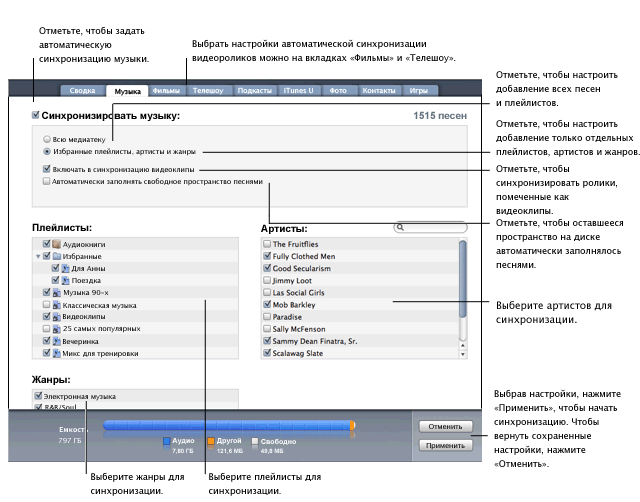Open the Игры tab
Image resolution: width=640 pixels, height=502 pixels.
pos(419,91)
